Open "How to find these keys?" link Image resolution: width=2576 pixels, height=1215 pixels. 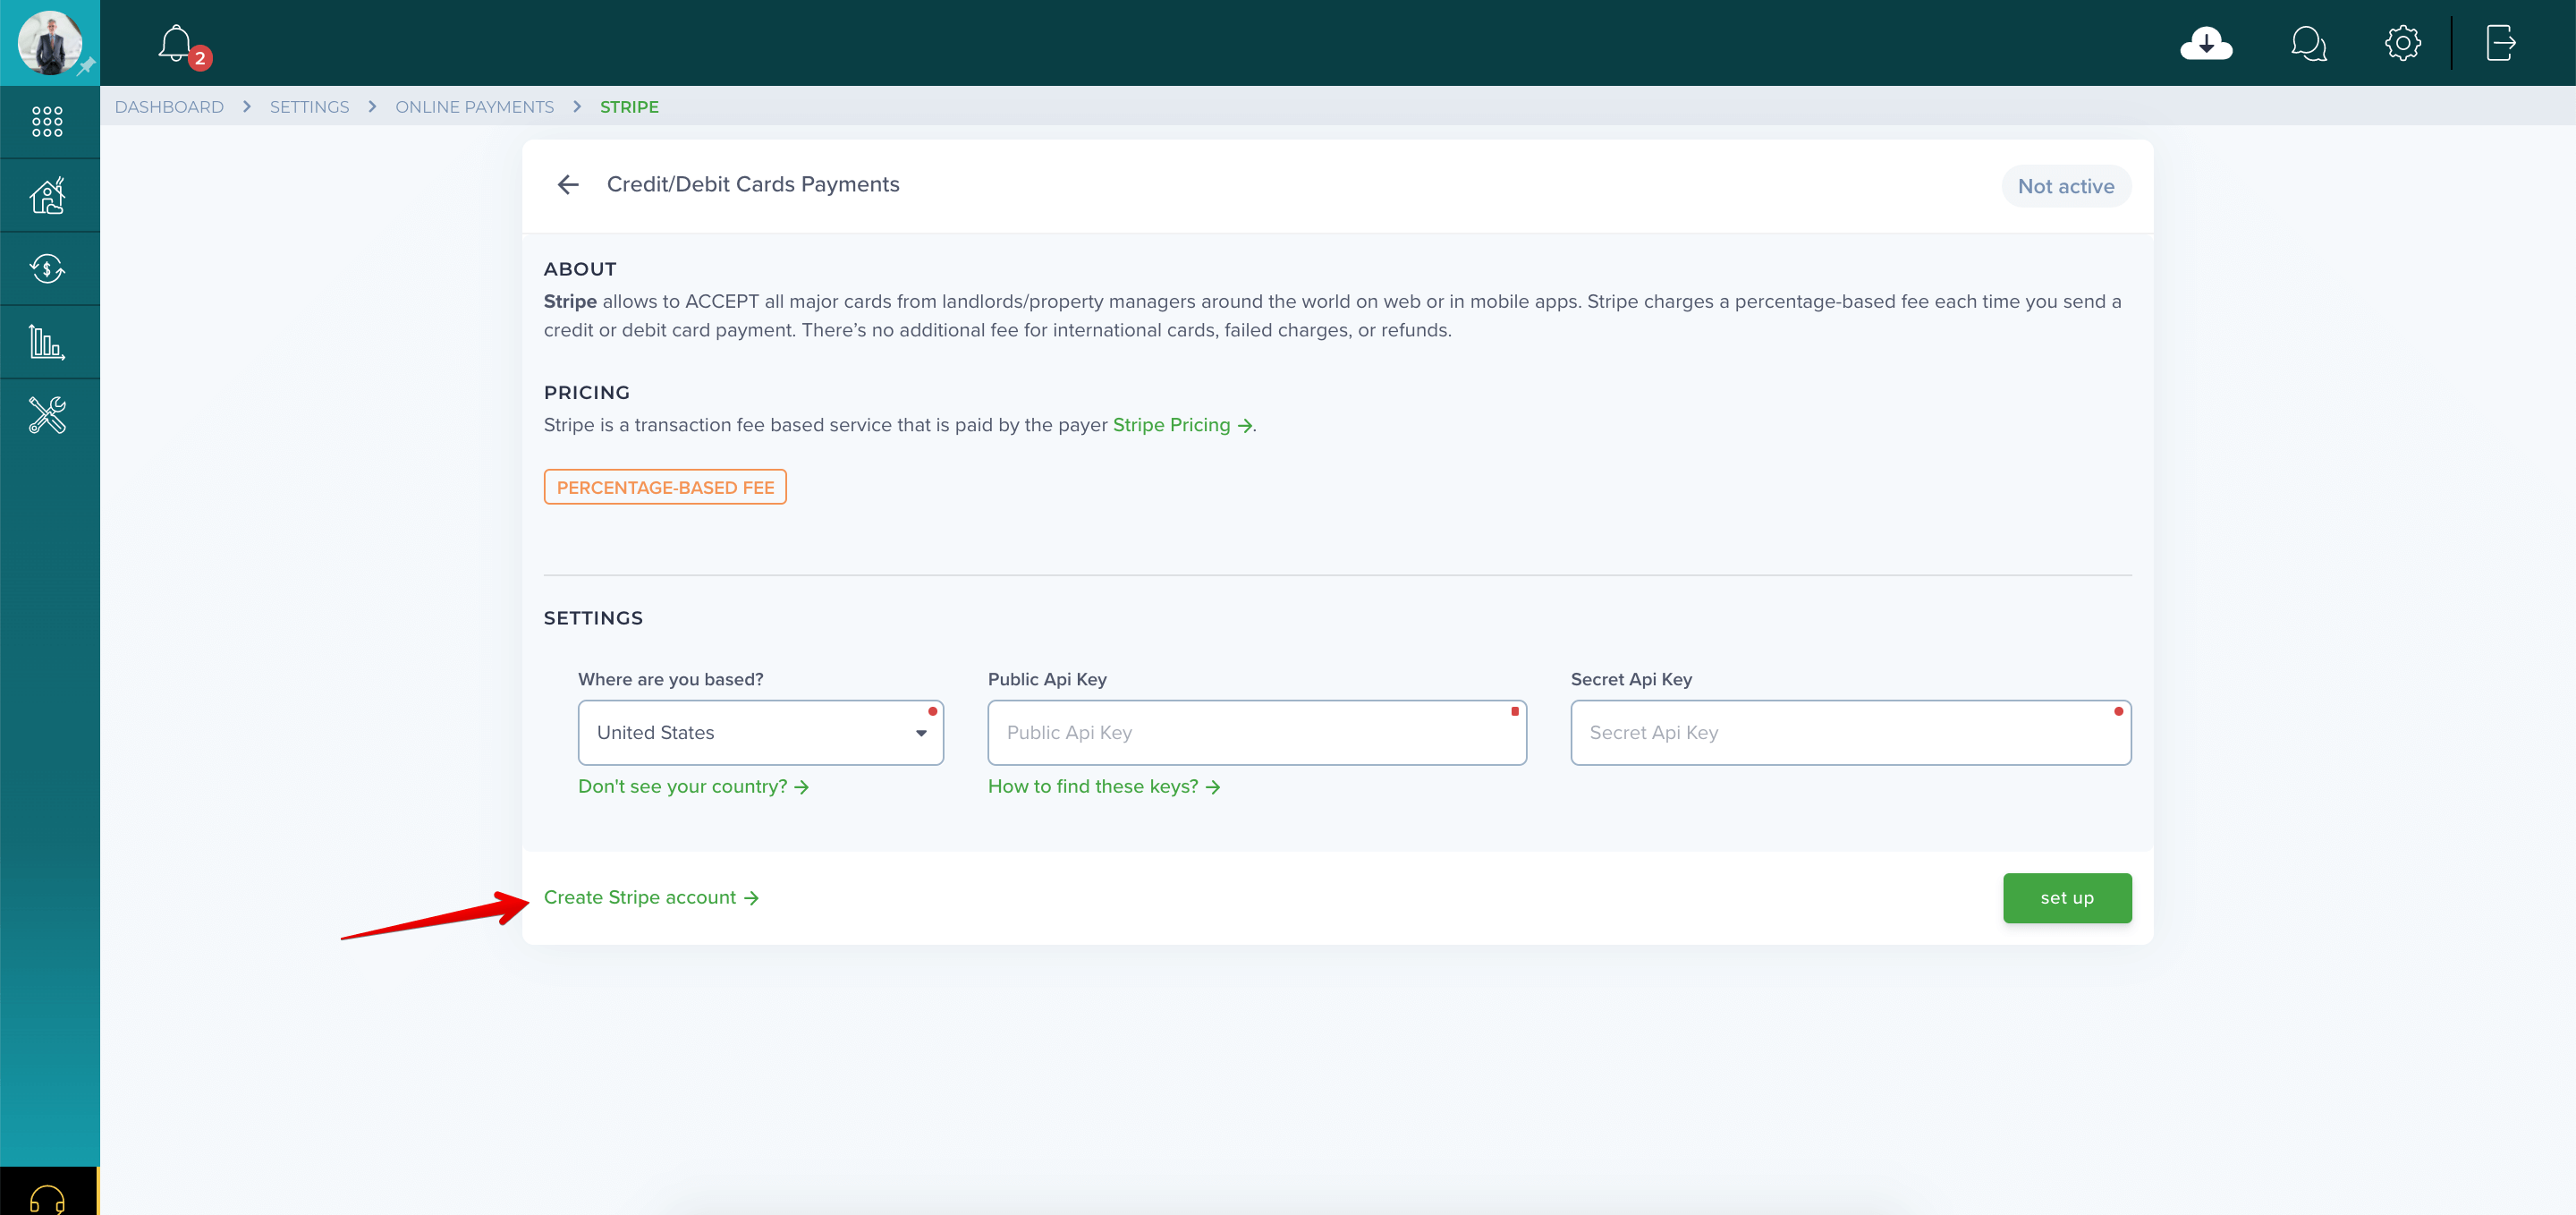click(1104, 787)
